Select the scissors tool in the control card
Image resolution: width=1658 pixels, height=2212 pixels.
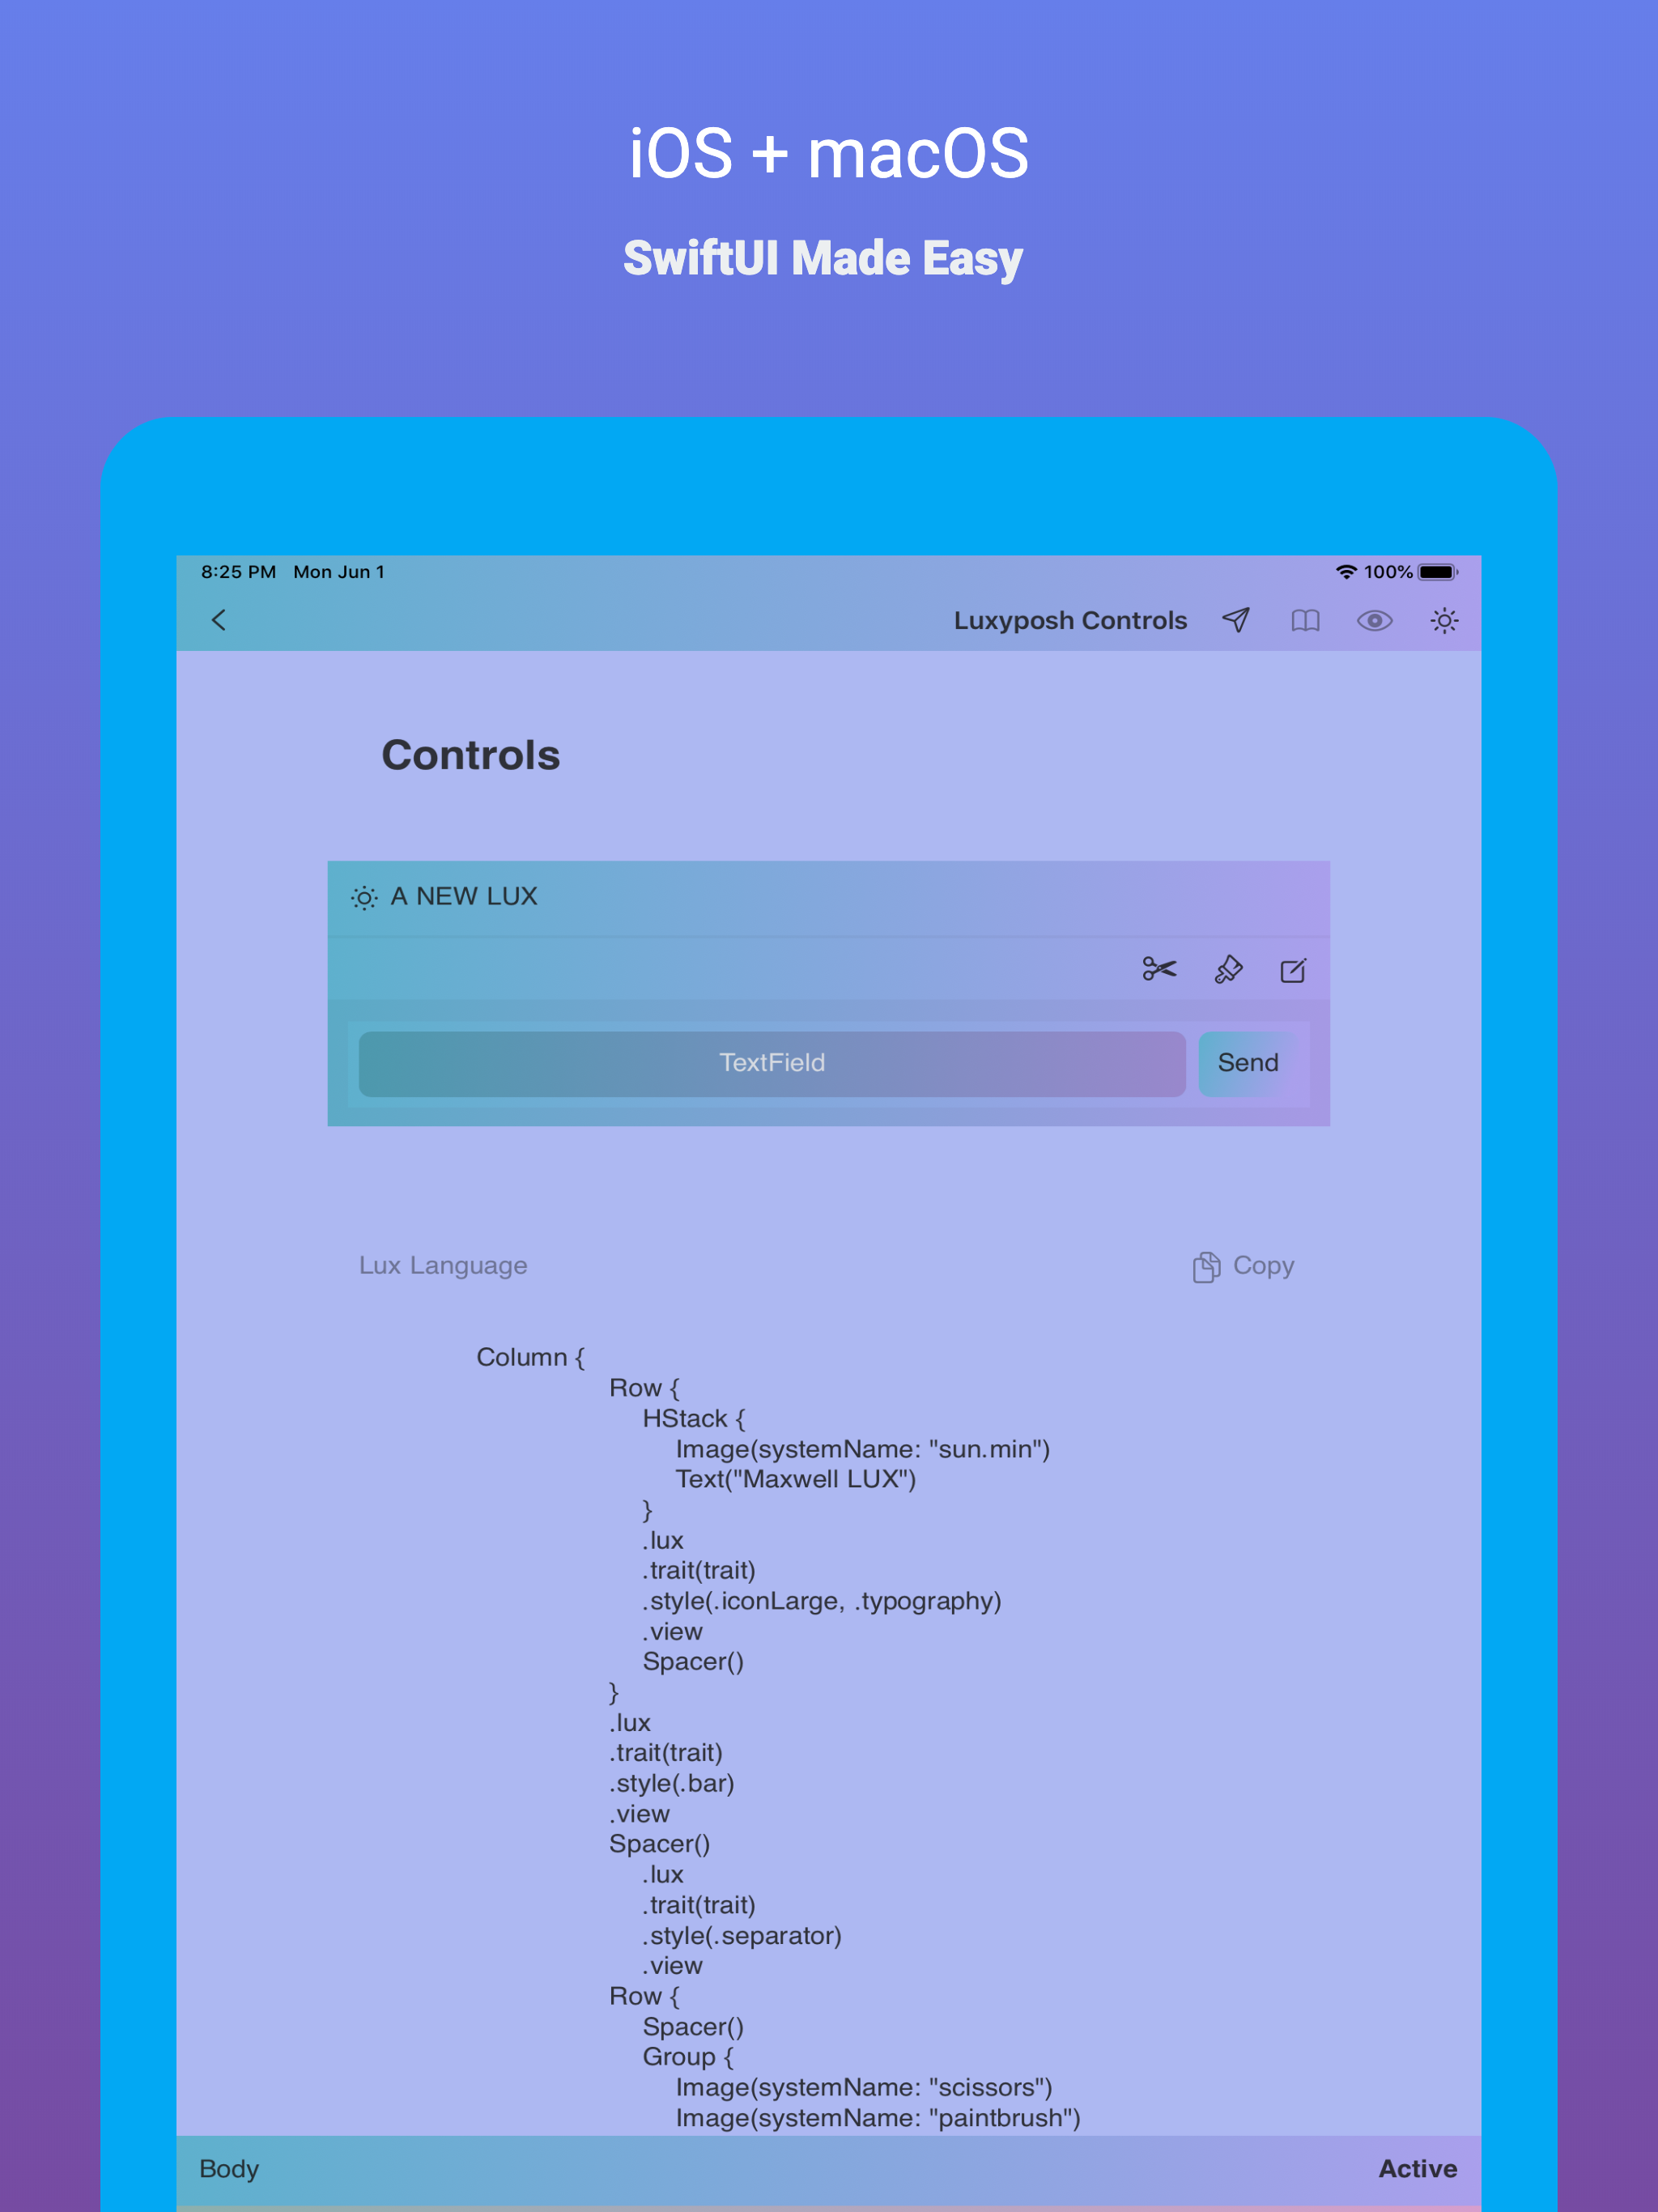(x=1159, y=969)
